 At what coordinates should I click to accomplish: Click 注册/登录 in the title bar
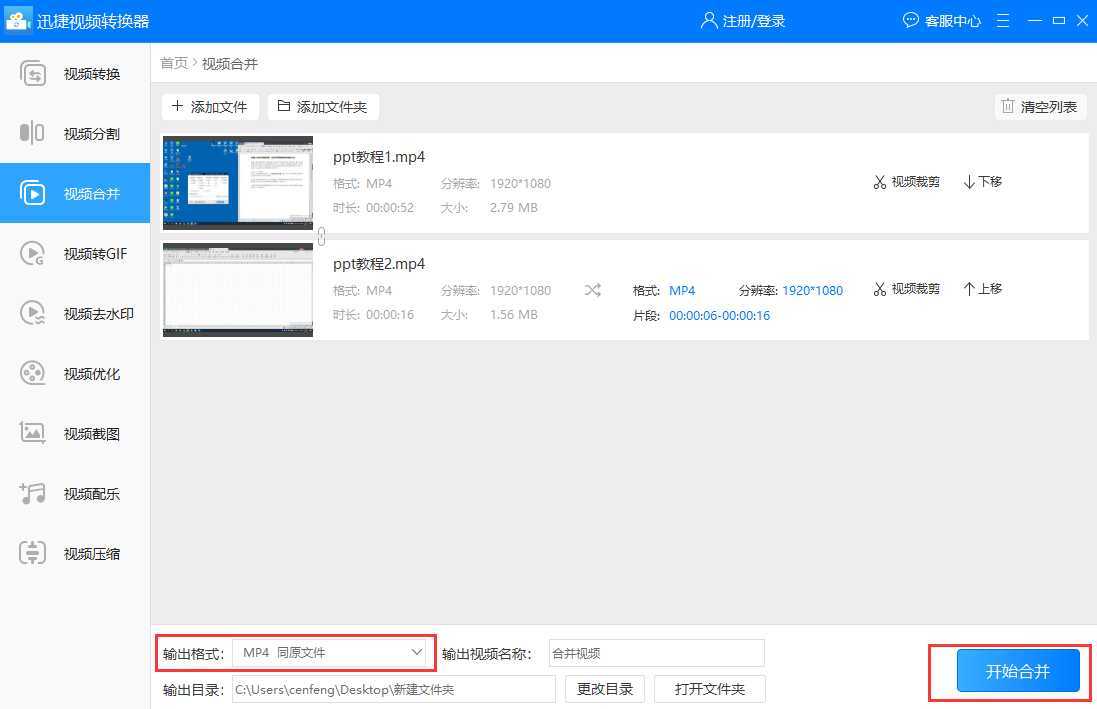pos(743,21)
